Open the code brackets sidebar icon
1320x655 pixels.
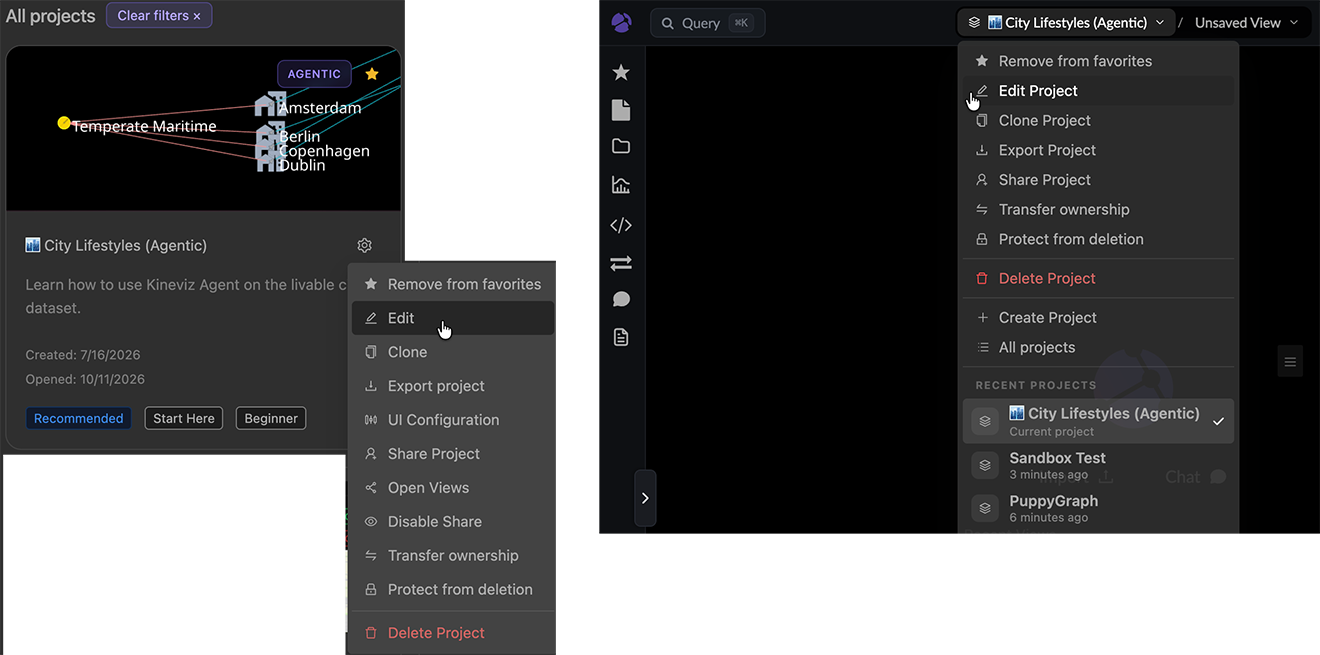pyautogui.click(x=621, y=225)
